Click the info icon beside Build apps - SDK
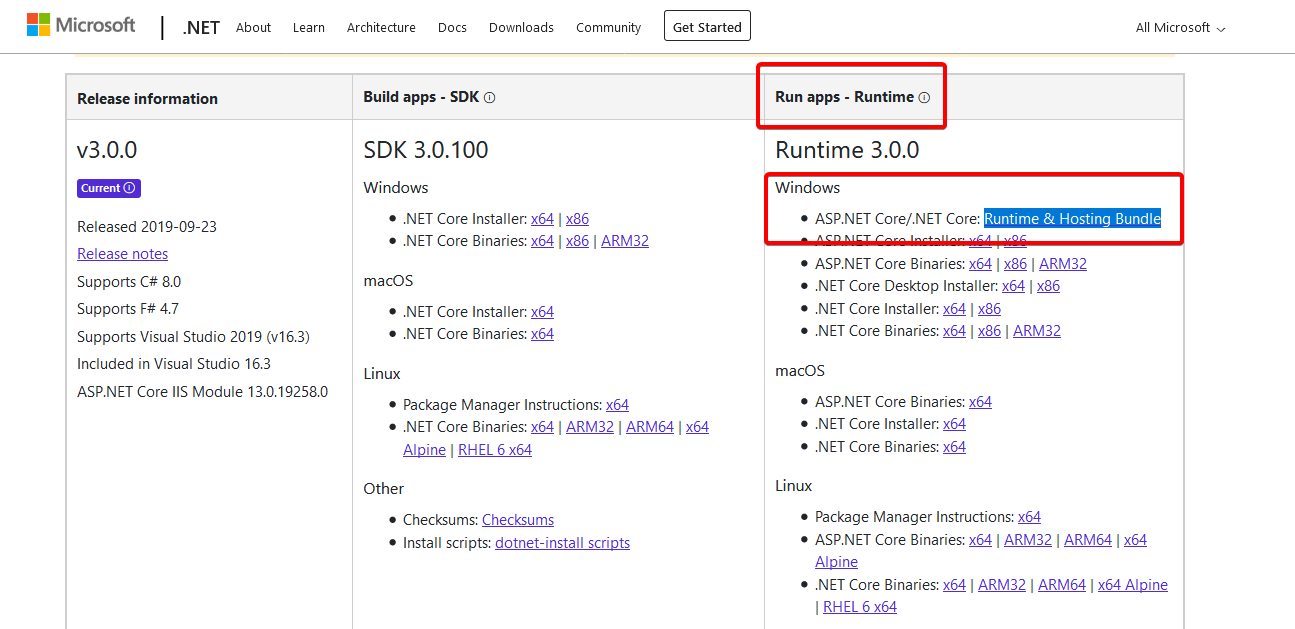Image resolution: width=1295 pixels, height=629 pixels. [x=490, y=98]
